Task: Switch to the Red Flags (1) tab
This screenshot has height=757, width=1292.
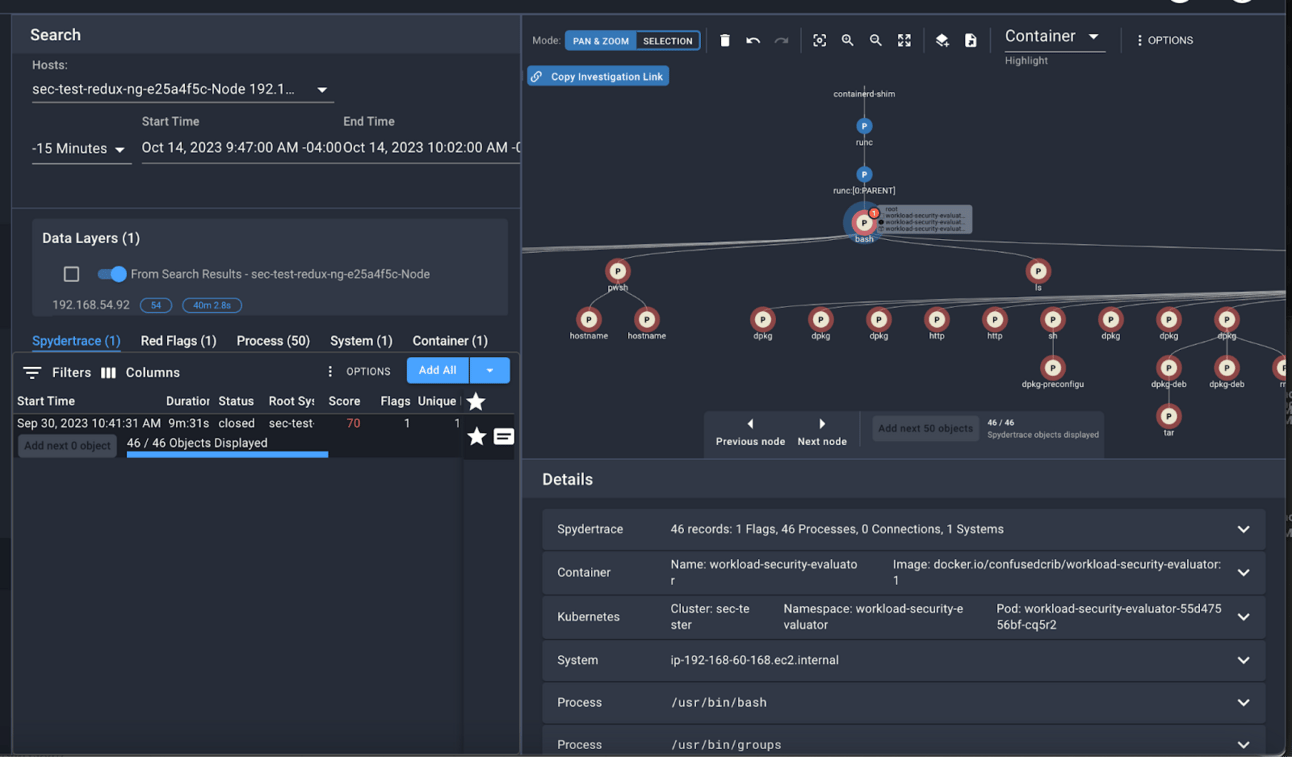Action: click(178, 341)
